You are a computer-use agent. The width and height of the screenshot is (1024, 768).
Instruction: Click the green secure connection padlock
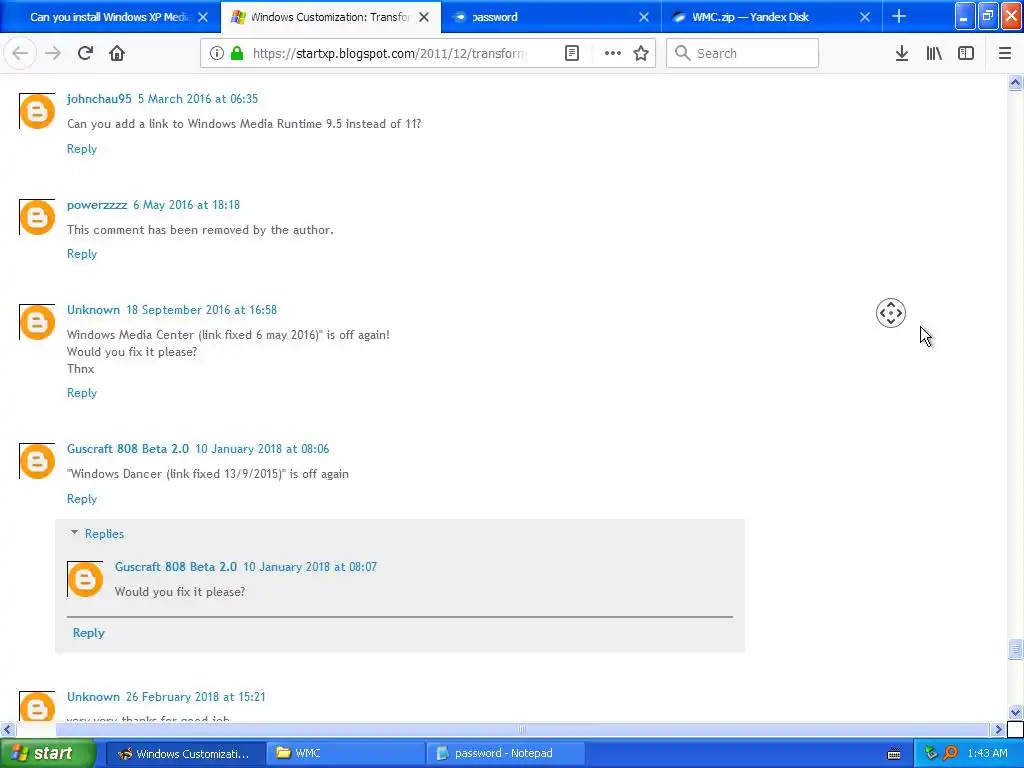point(237,53)
